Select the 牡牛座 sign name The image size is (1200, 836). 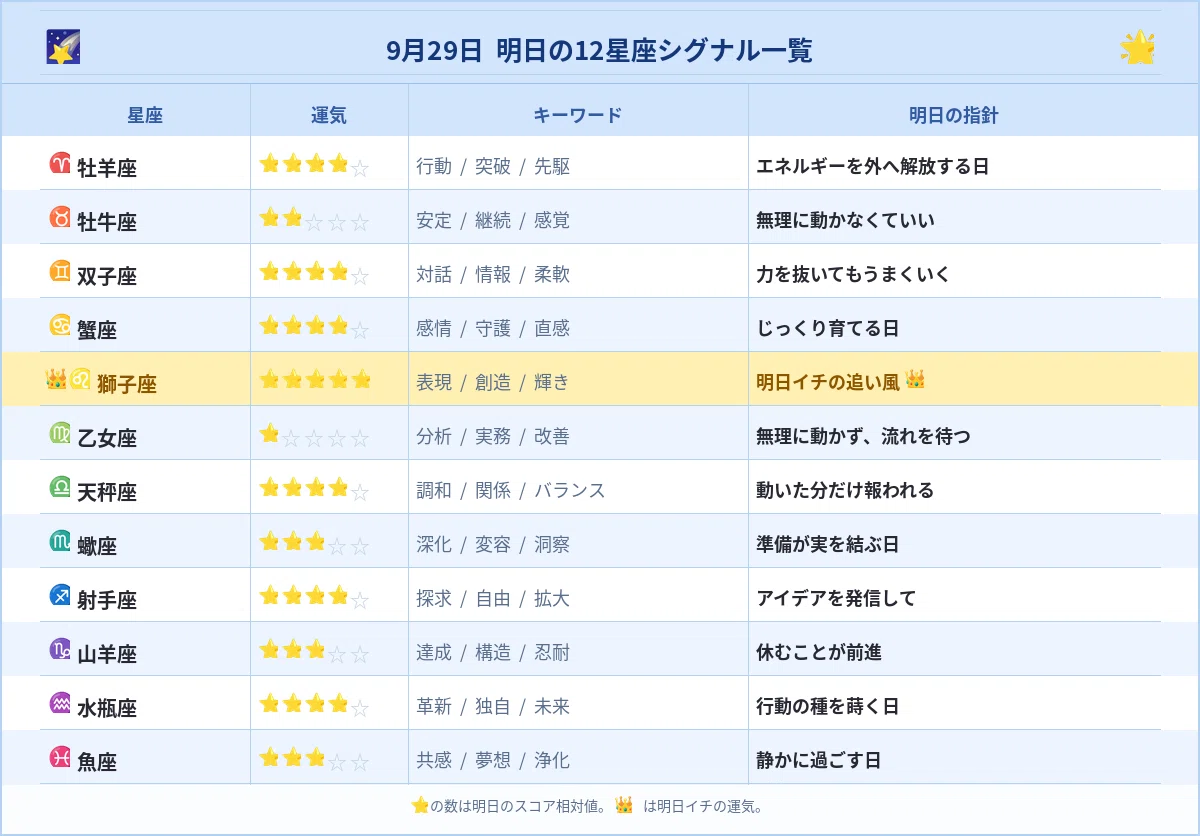click(107, 222)
